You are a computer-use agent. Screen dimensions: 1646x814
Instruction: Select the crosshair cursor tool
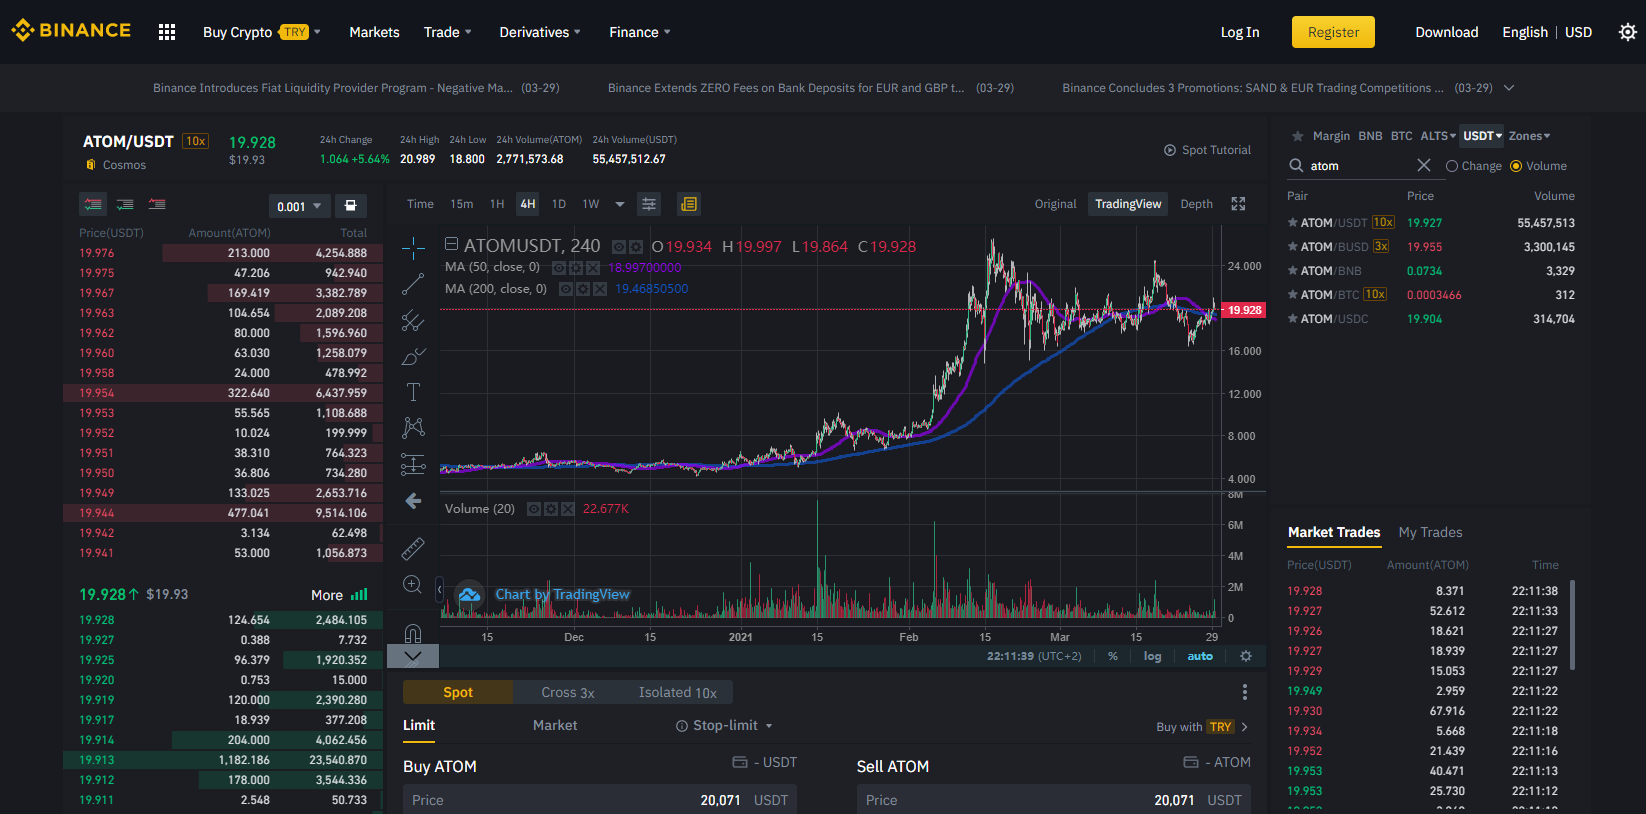[413, 248]
